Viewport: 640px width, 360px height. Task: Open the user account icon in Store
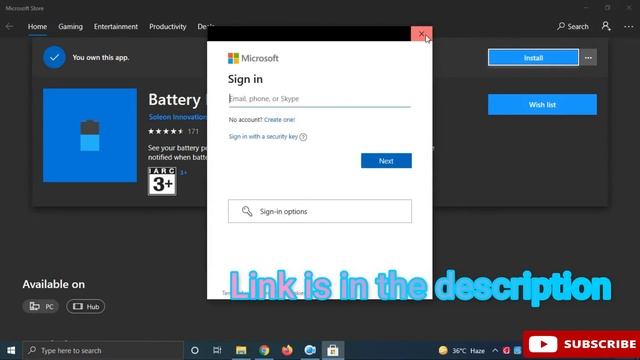click(606, 27)
